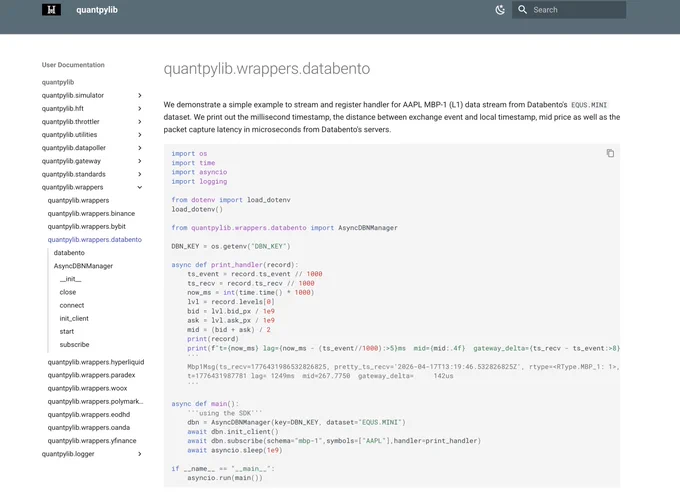Expand the quantpylib.datapoller chevron
The width and height of the screenshot is (680, 497).
(140, 148)
